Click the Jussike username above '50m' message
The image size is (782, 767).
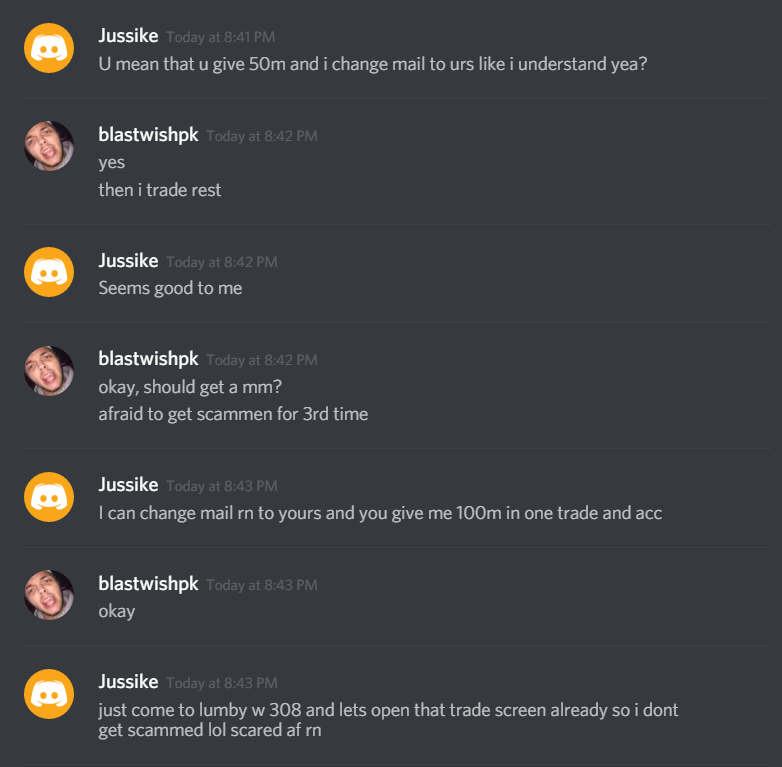(x=128, y=36)
